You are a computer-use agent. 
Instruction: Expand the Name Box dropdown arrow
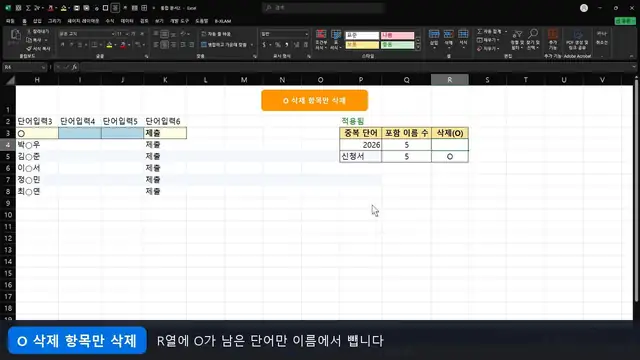click(x=43, y=67)
